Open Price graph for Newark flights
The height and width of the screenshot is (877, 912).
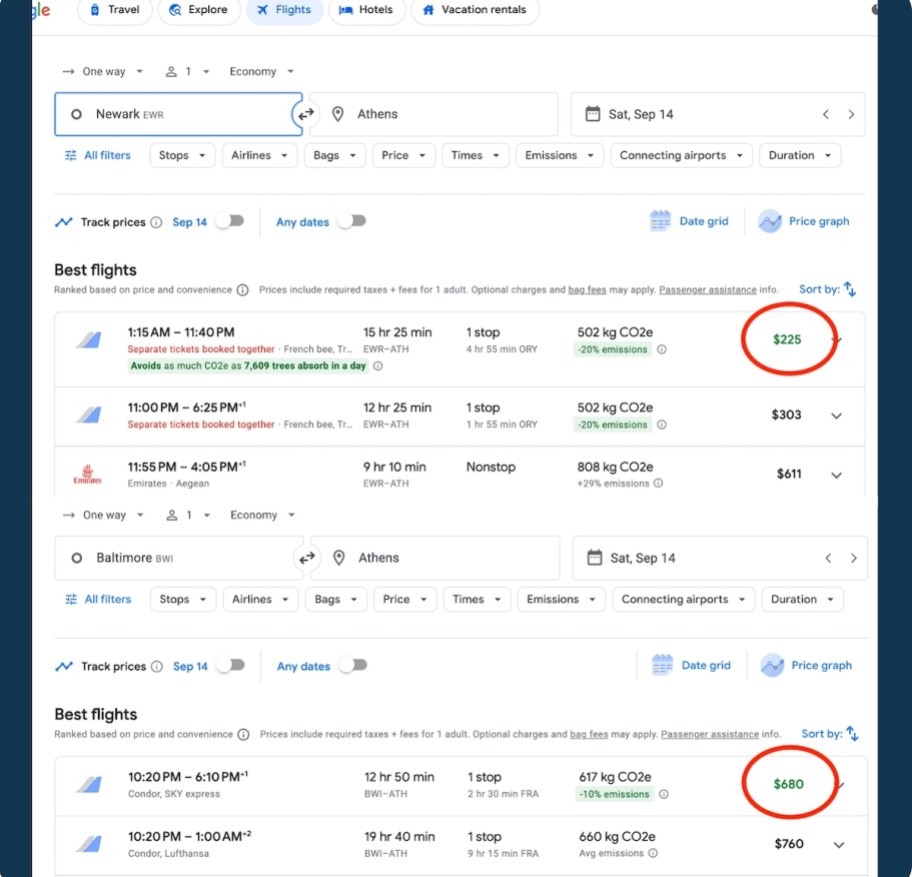[x=804, y=221]
